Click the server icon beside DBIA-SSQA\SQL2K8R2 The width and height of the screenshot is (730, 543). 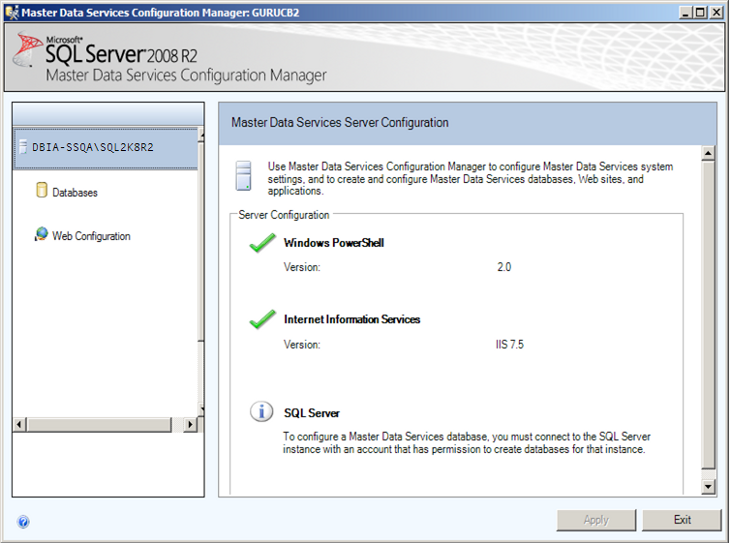tap(22, 147)
